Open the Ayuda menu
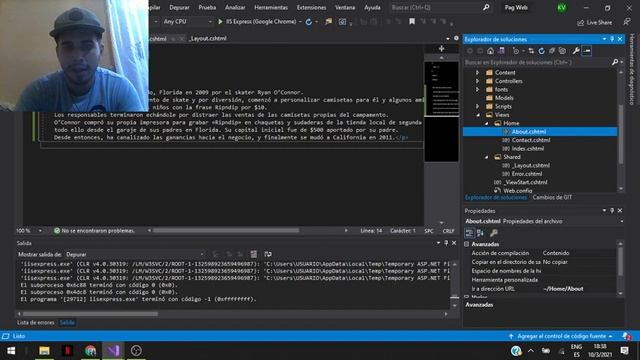Image resolution: width=640 pixels, height=360 pixels. click(372, 7)
